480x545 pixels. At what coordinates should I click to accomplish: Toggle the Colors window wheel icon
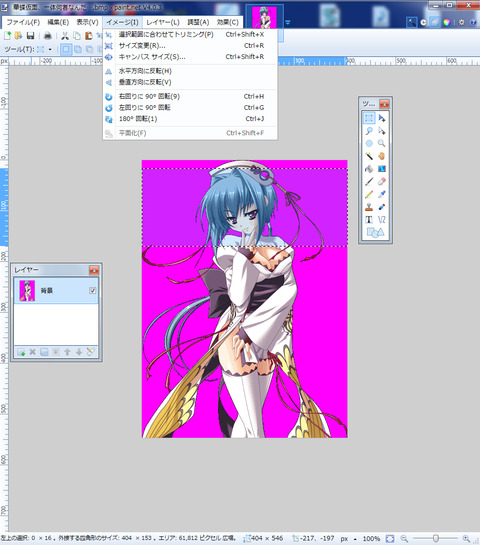(x=447, y=22)
